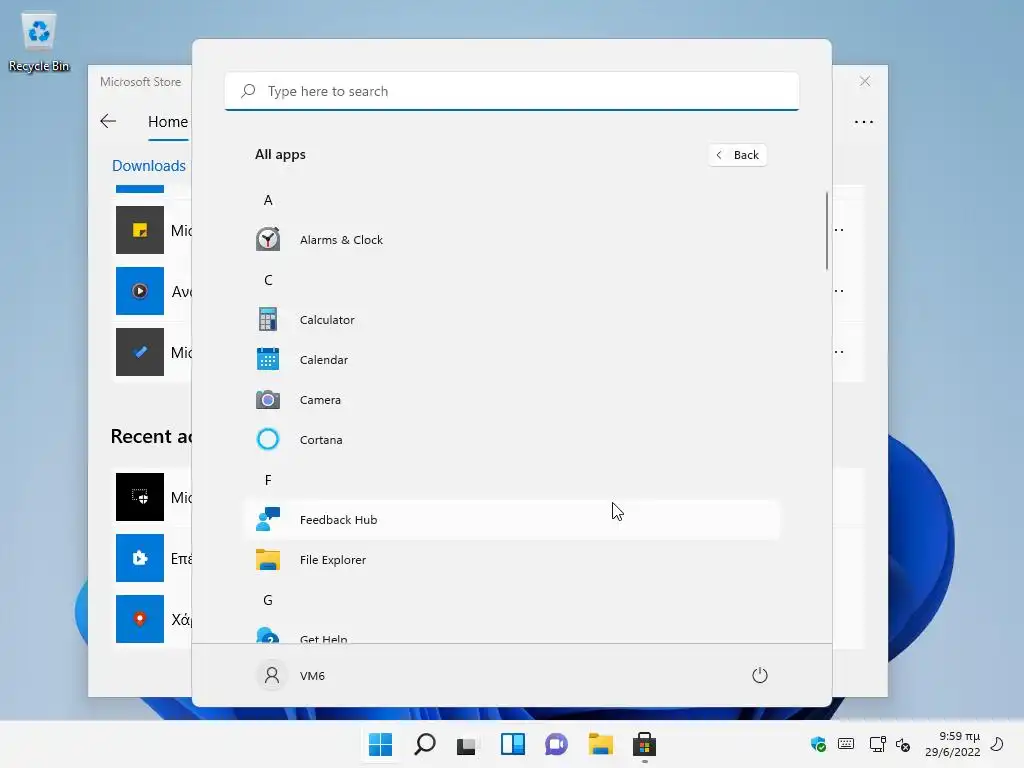This screenshot has width=1024, height=768.
Task: Open the Microsoft Store more options menu
Action: [x=863, y=121]
